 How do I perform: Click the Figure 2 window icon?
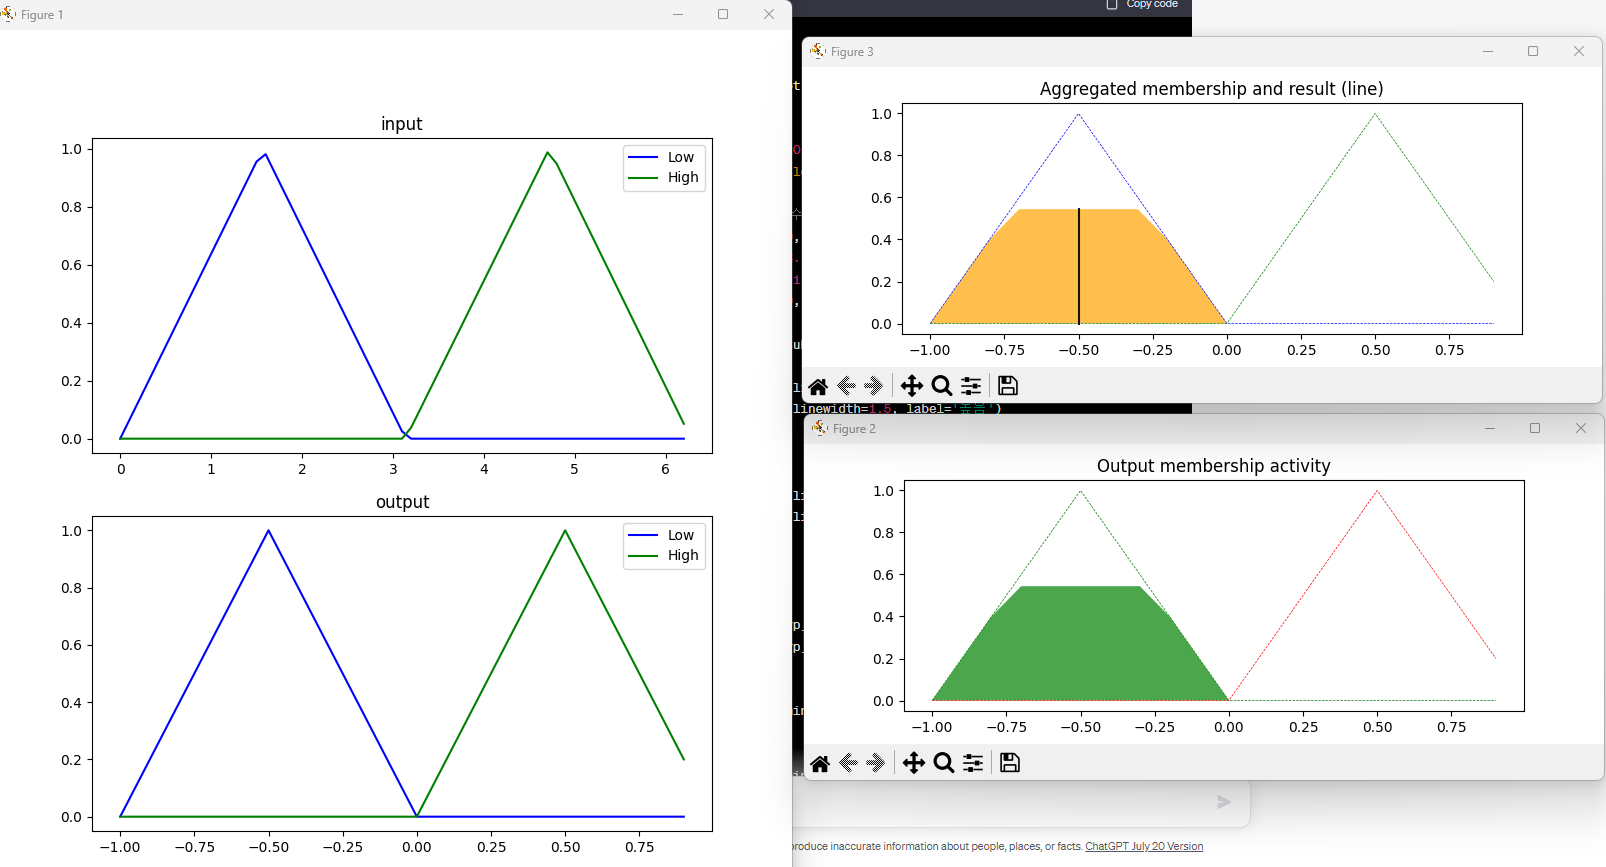[820, 428]
